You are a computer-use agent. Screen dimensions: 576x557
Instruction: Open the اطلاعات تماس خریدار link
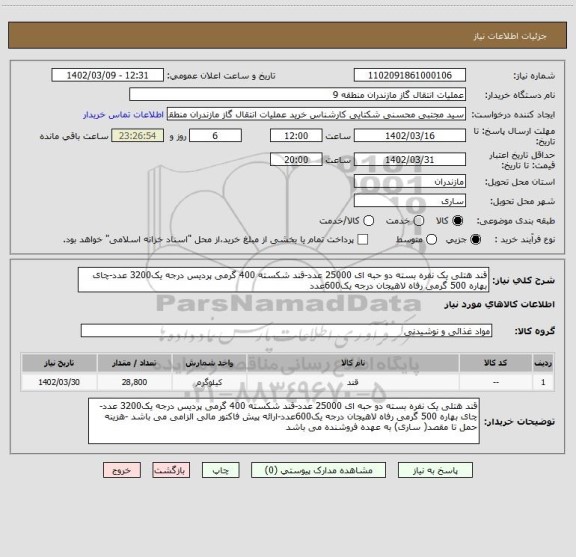pyautogui.click(x=123, y=115)
